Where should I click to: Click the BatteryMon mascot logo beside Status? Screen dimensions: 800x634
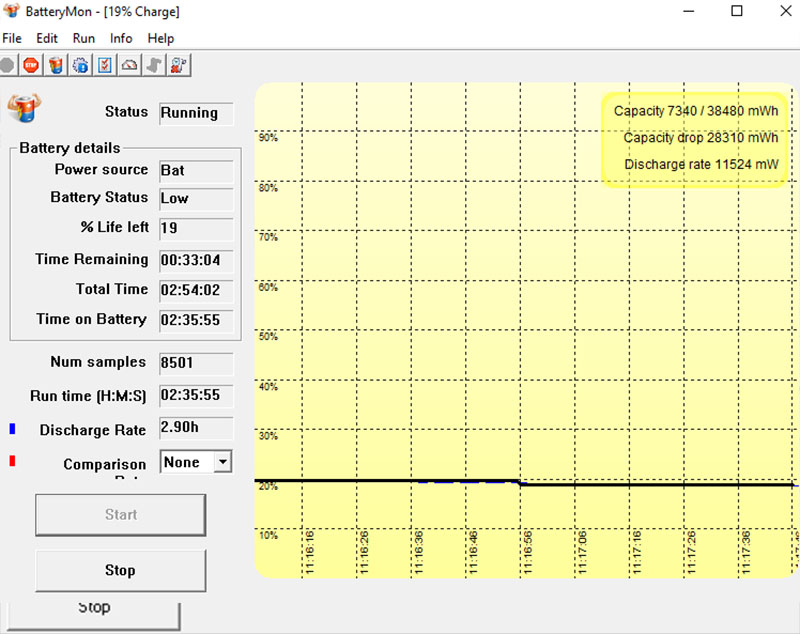(24, 108)
